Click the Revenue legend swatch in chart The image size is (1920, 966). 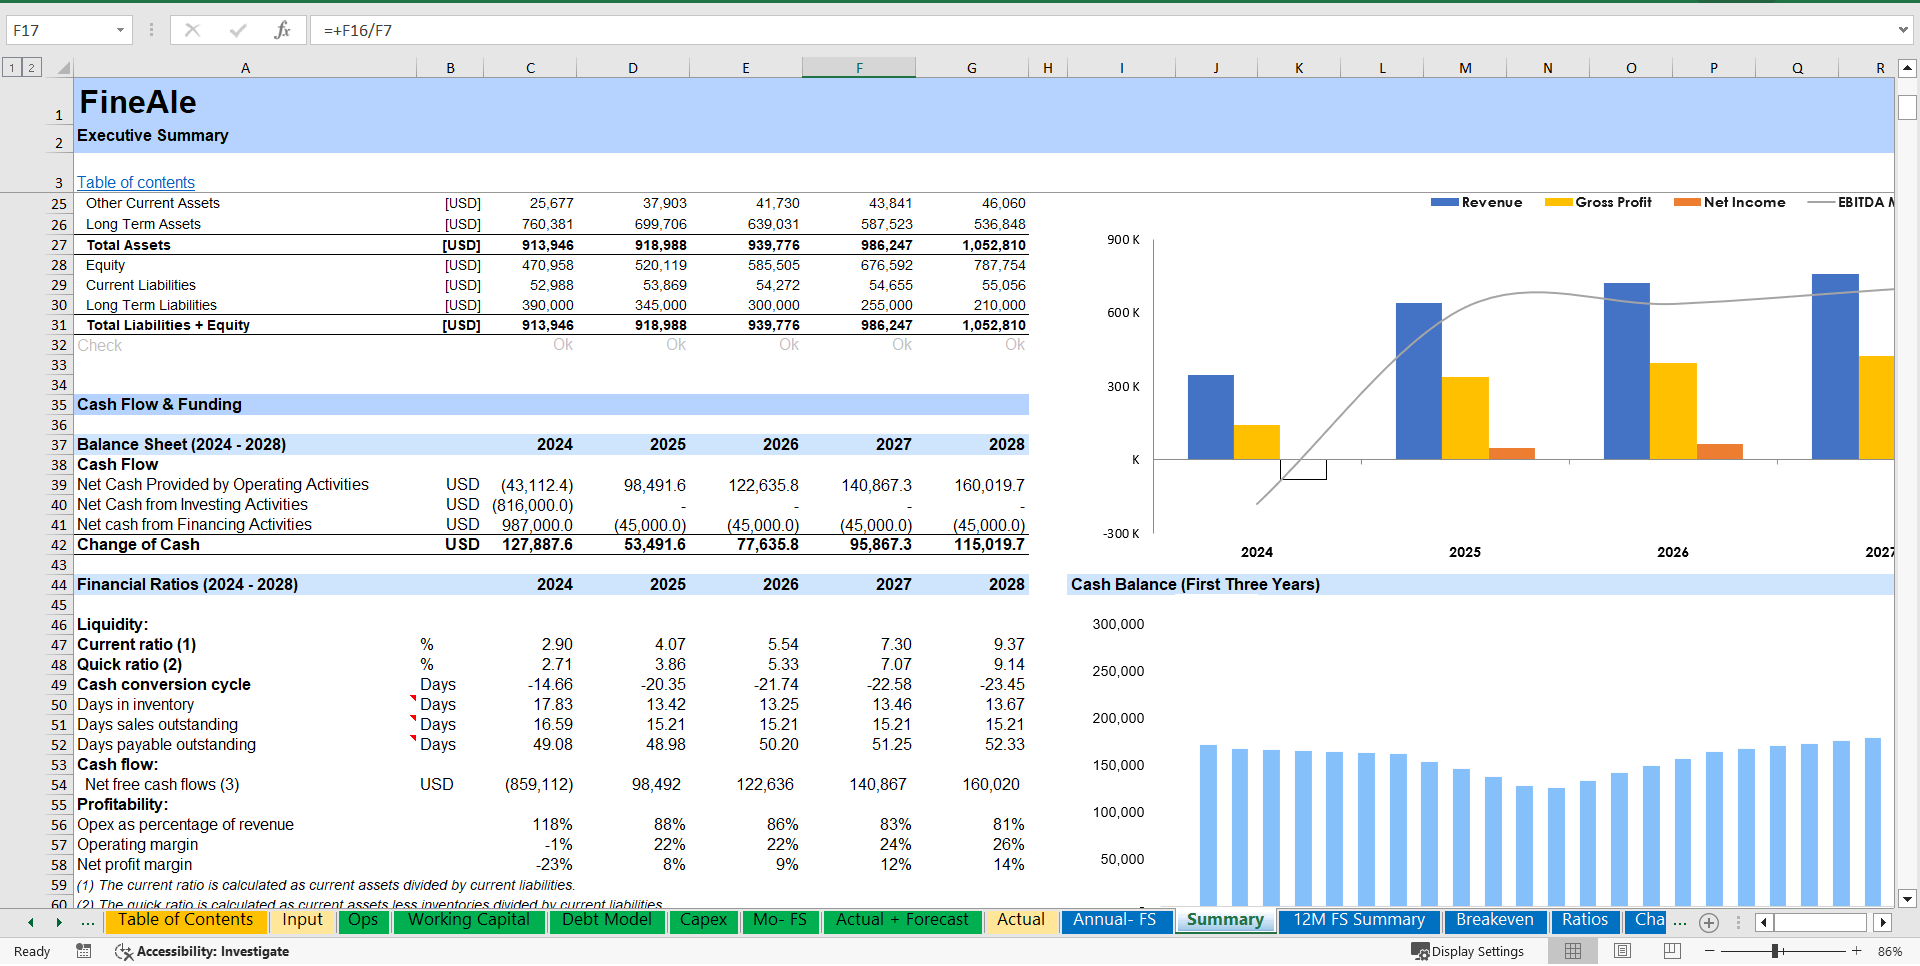pyautogui.click(x=1444, y=202)
